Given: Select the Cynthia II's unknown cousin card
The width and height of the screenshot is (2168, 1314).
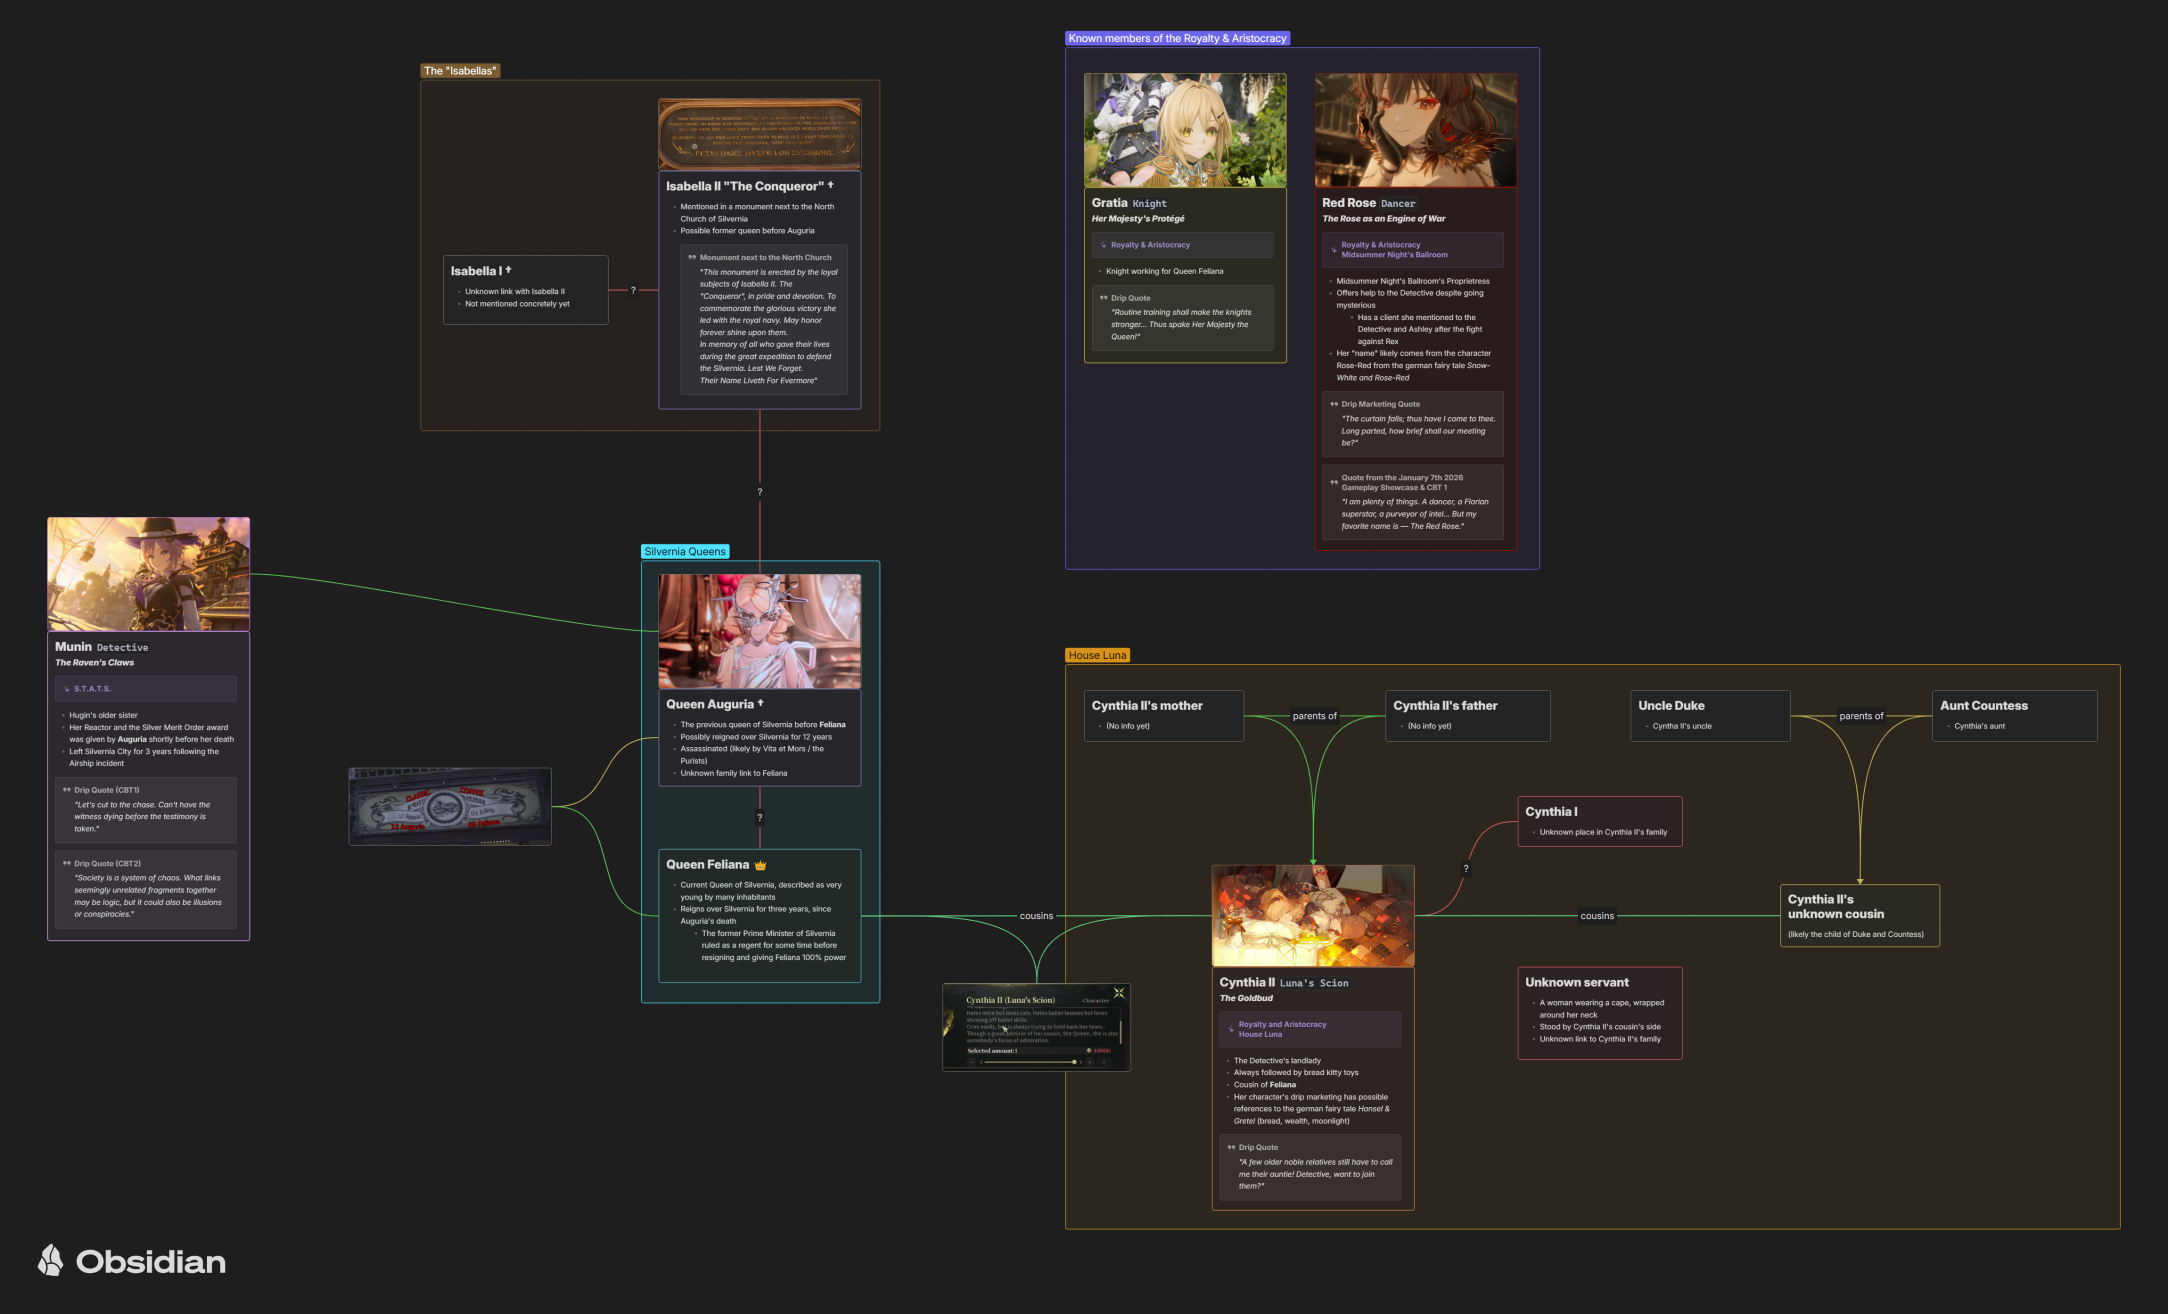Looking at the screenshot, I should coord(1860,916).
